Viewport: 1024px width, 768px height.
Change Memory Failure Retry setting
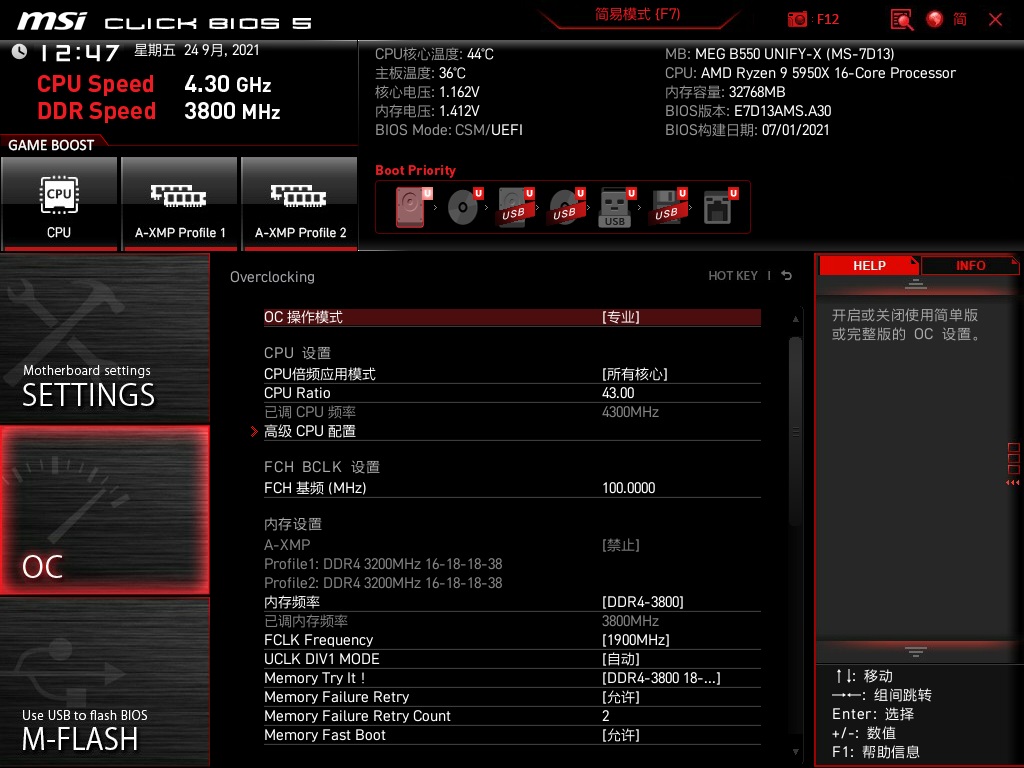point(512,697)
